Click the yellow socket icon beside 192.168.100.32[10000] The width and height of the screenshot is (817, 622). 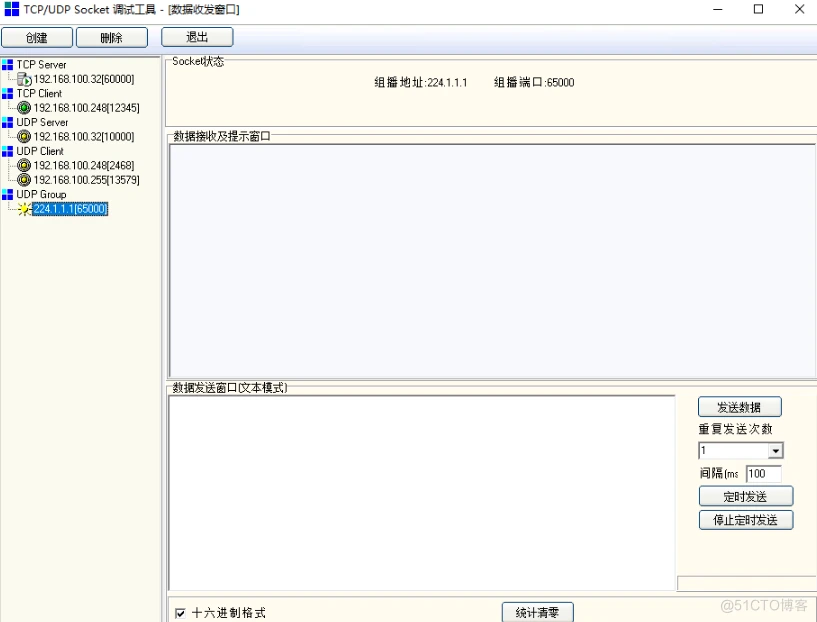pos(23,136)
